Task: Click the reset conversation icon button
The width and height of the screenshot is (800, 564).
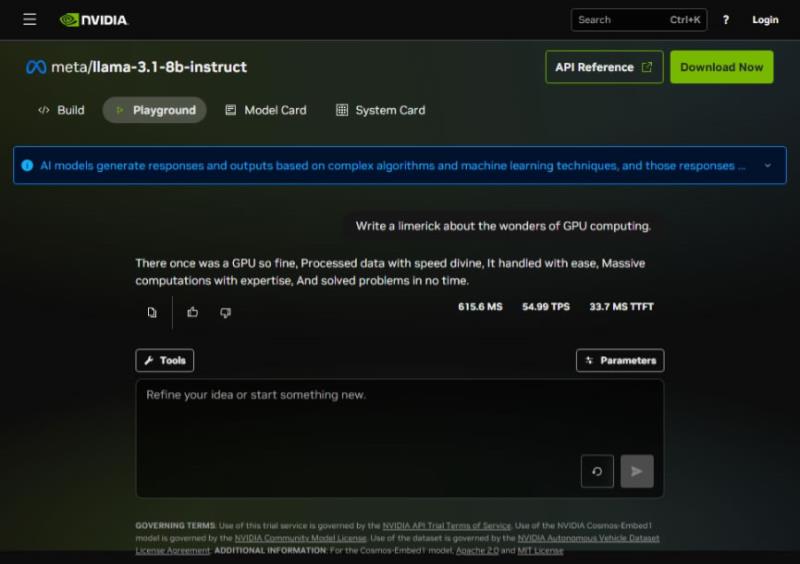Action: click(x=597, y=471)
